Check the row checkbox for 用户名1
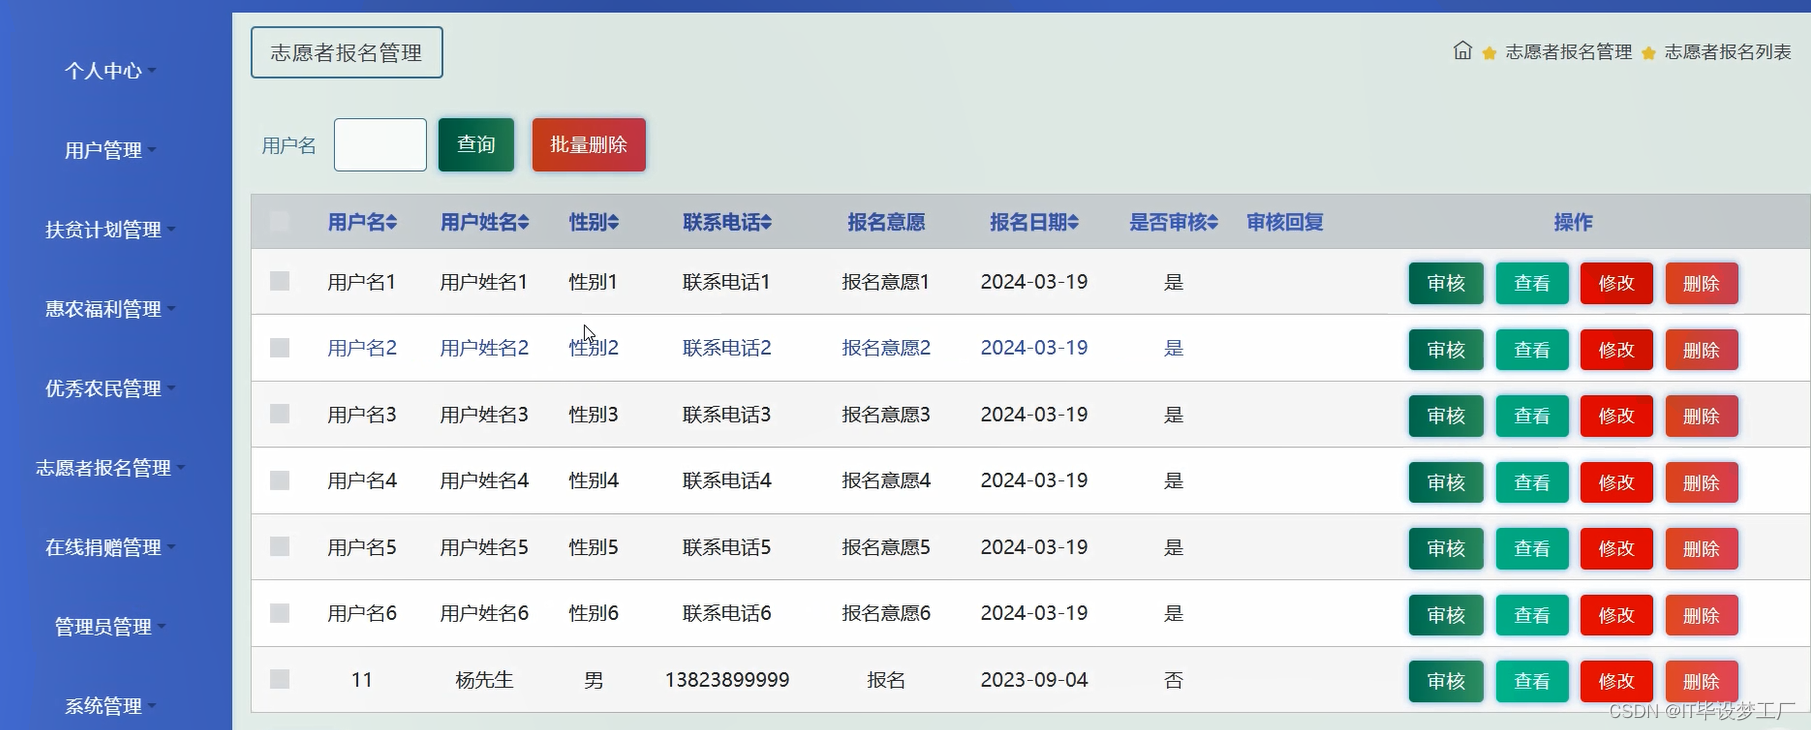The image size is (1811, 730). click(280, 281)
